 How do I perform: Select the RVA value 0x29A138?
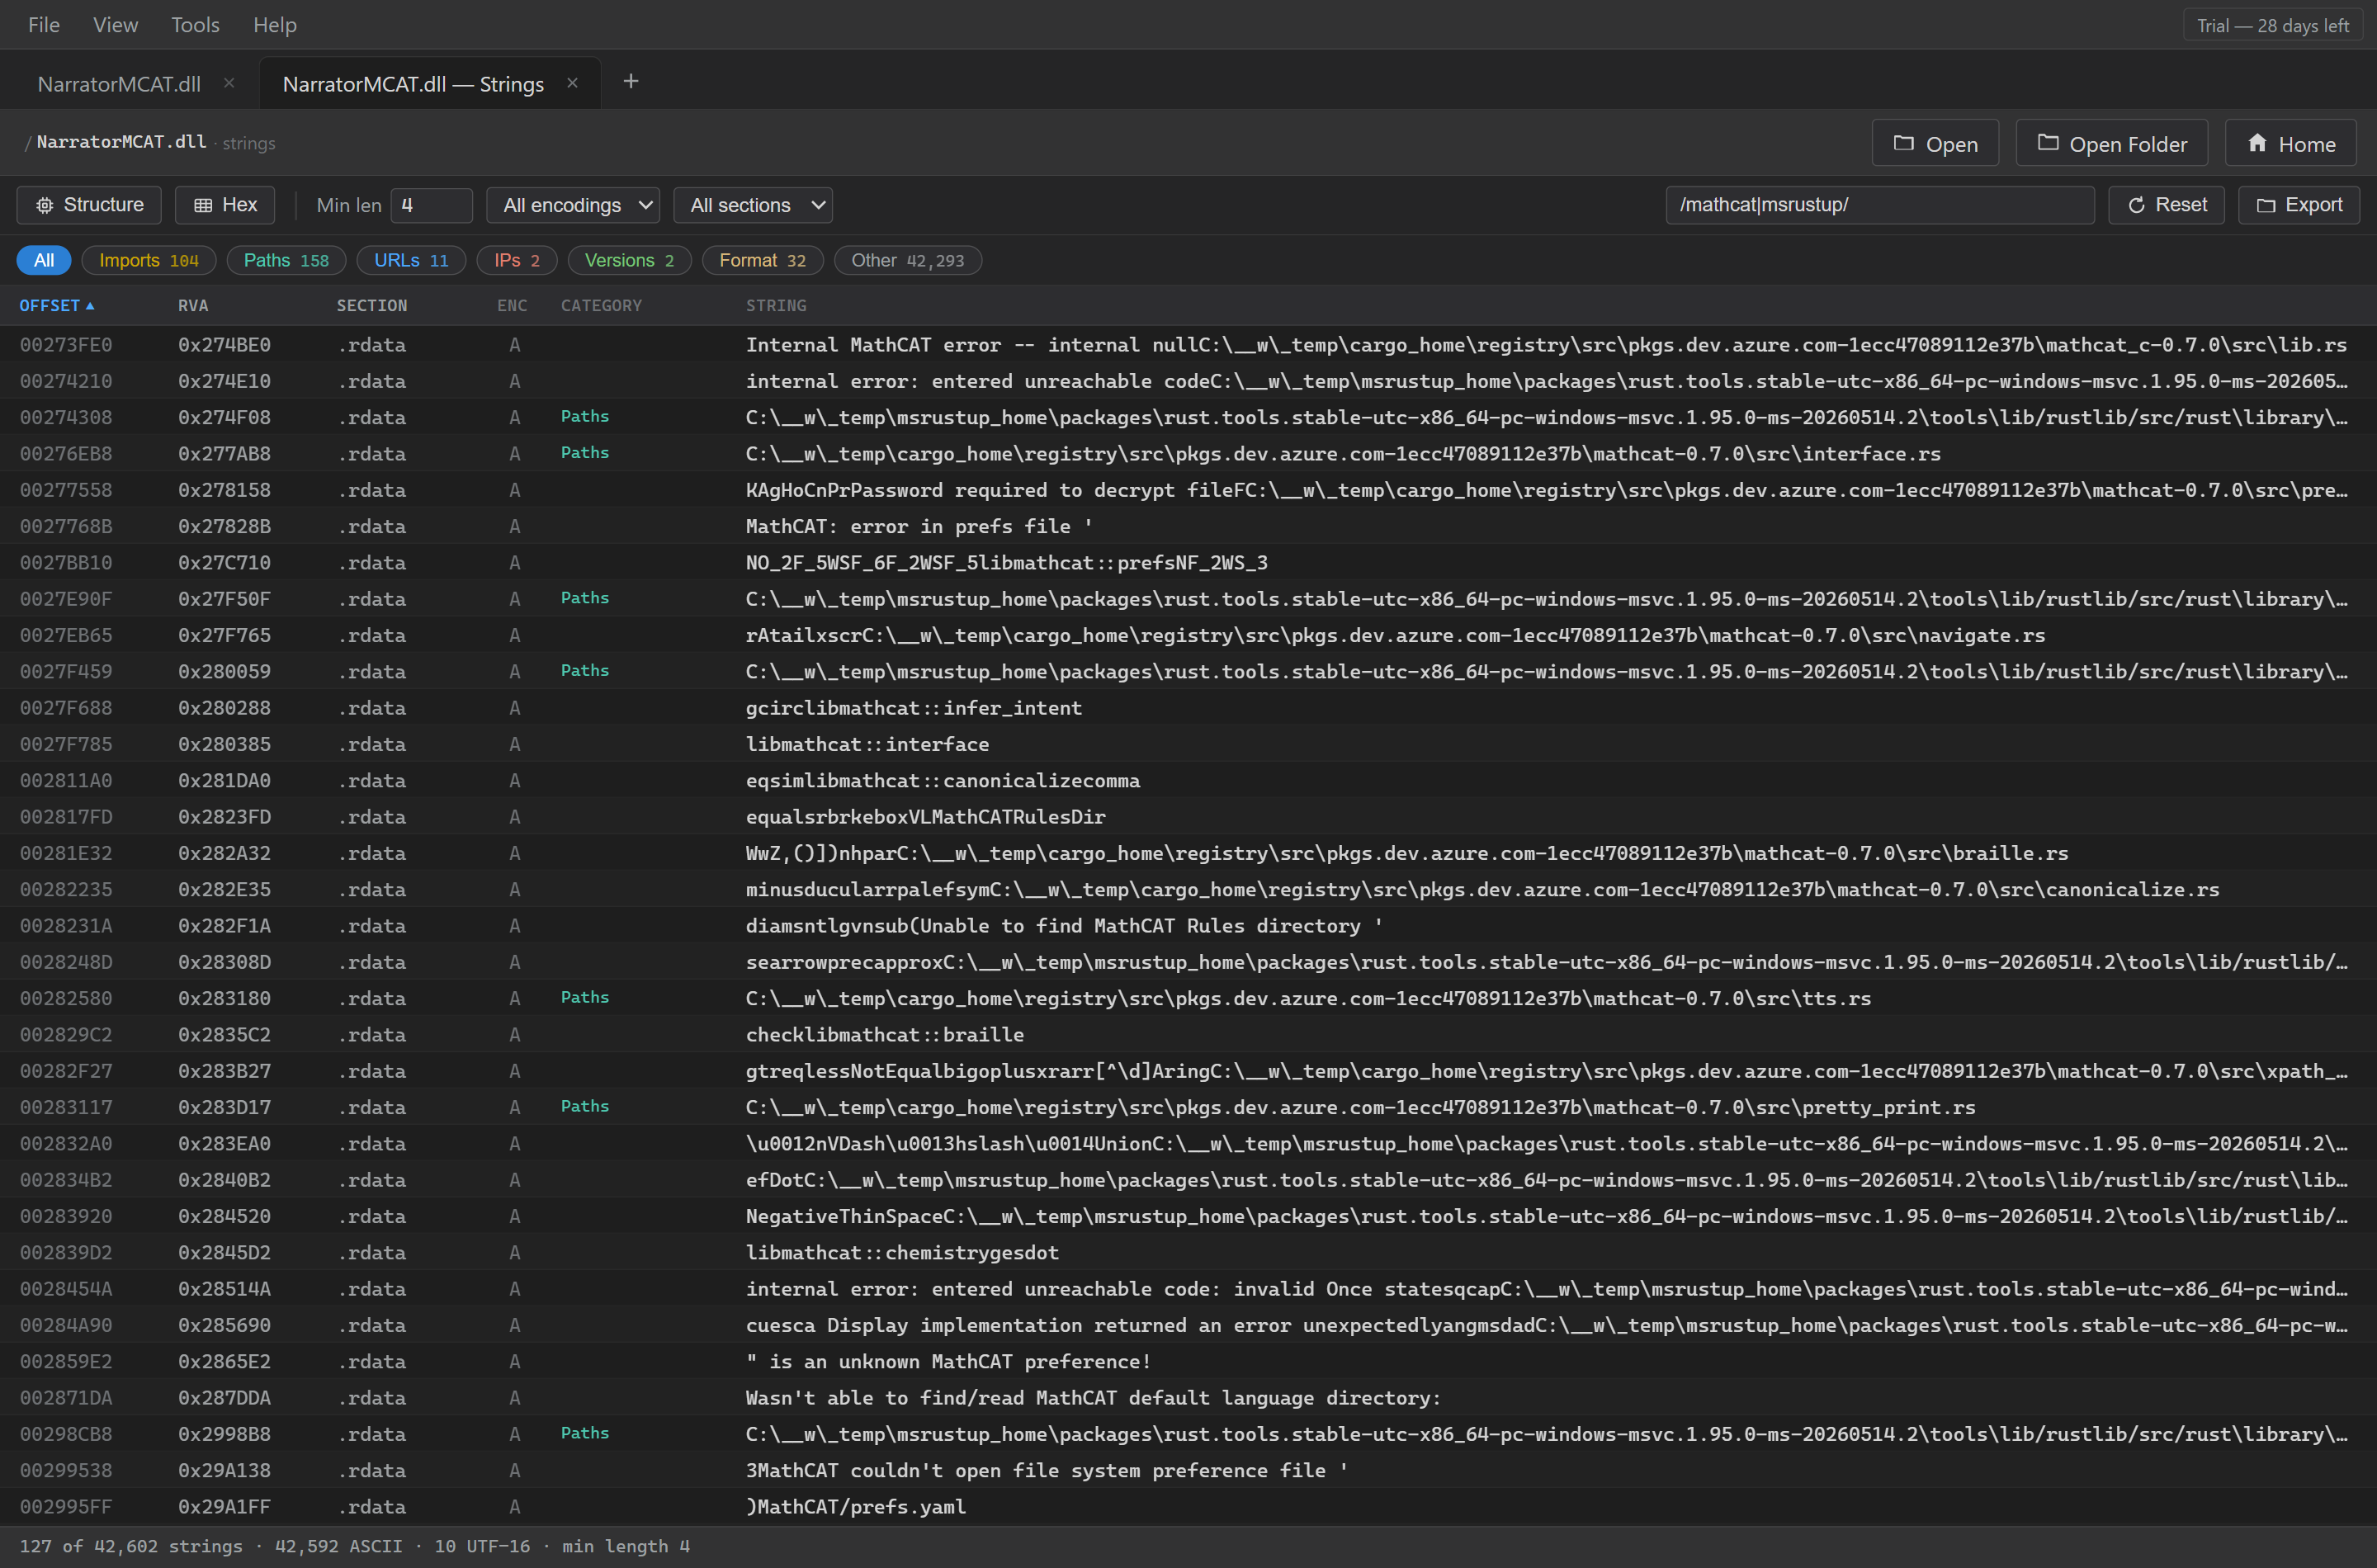tap(224, 1470)
